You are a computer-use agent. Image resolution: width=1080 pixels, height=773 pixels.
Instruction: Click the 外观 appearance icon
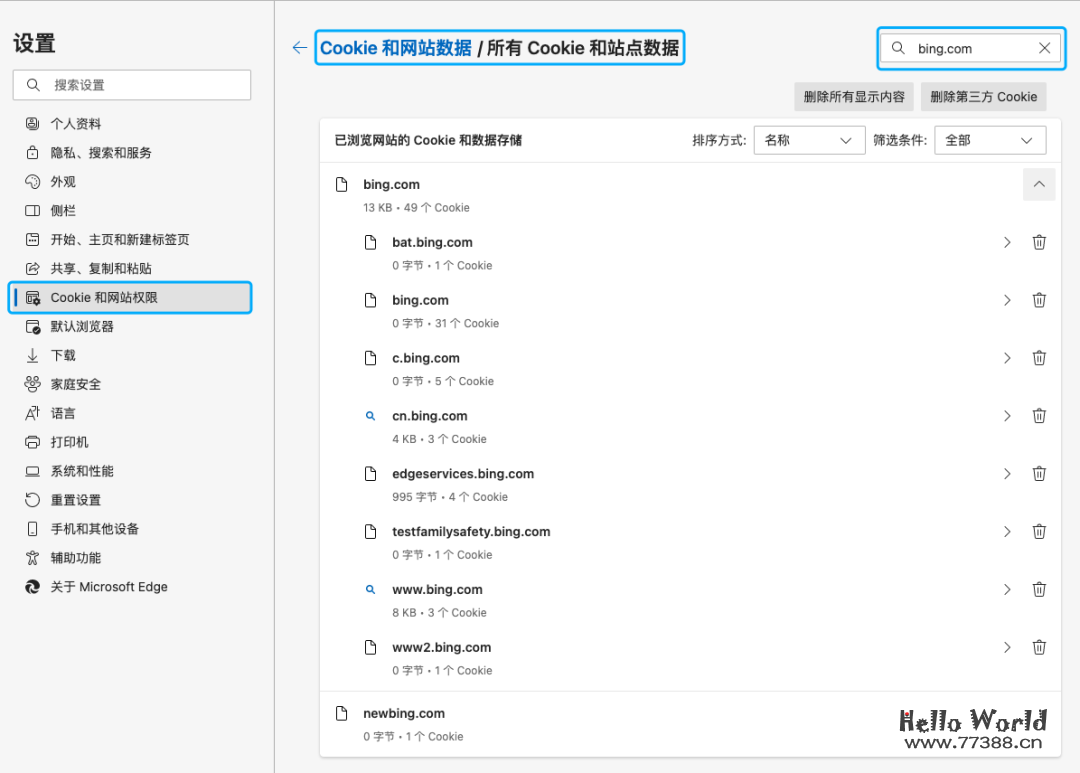coord(33,181)
